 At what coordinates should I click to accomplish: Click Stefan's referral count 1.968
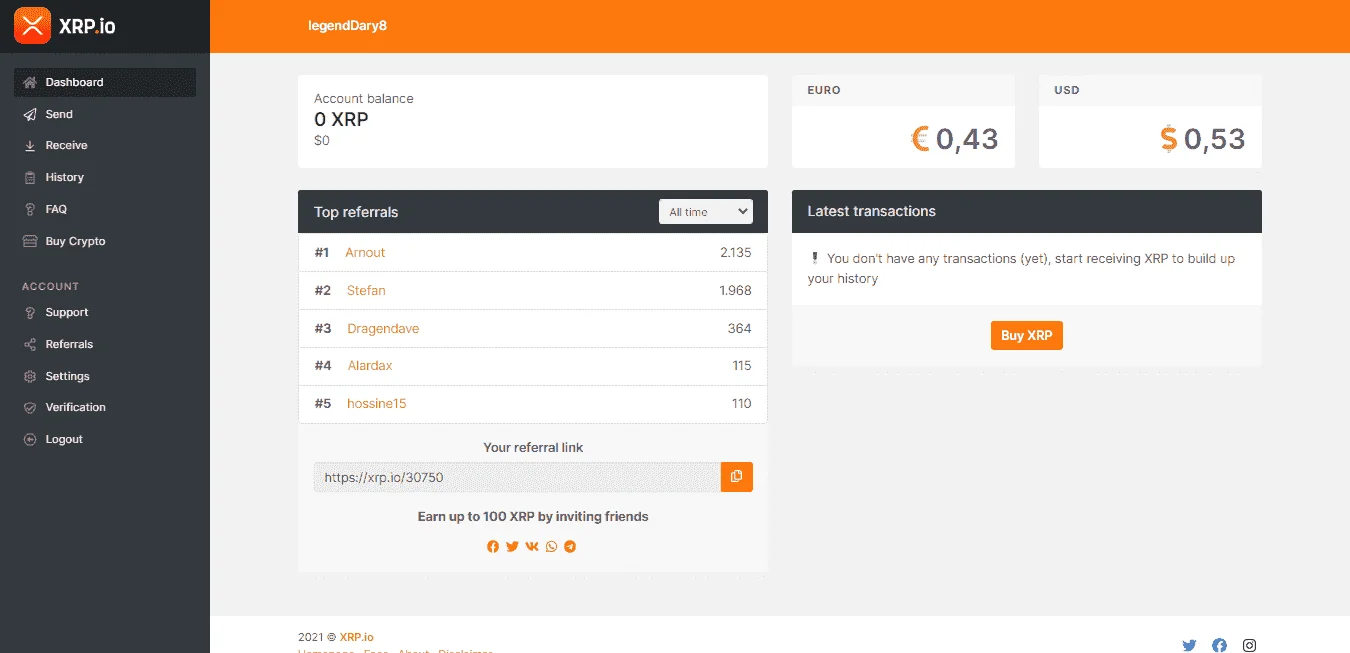(x=735, y=291)
